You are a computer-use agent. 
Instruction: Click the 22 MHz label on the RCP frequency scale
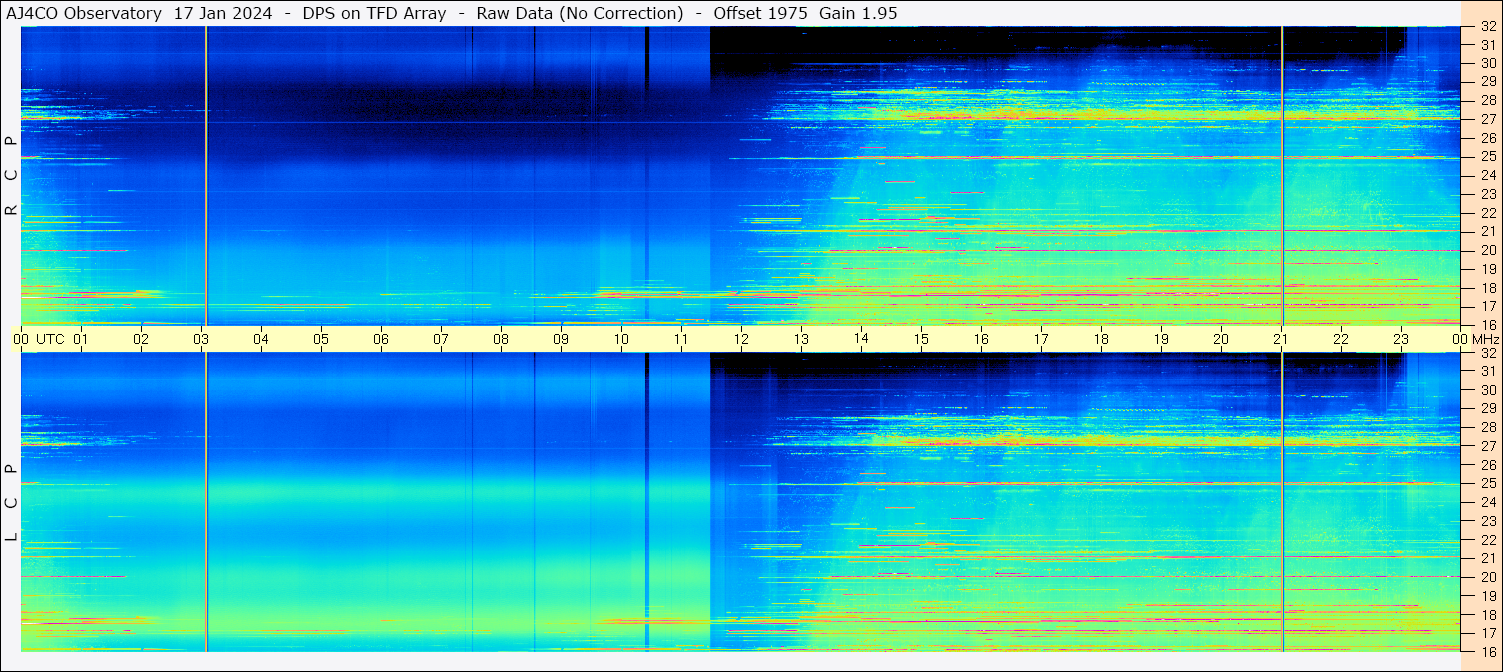pyautogui.click(x=1488, y=213)
